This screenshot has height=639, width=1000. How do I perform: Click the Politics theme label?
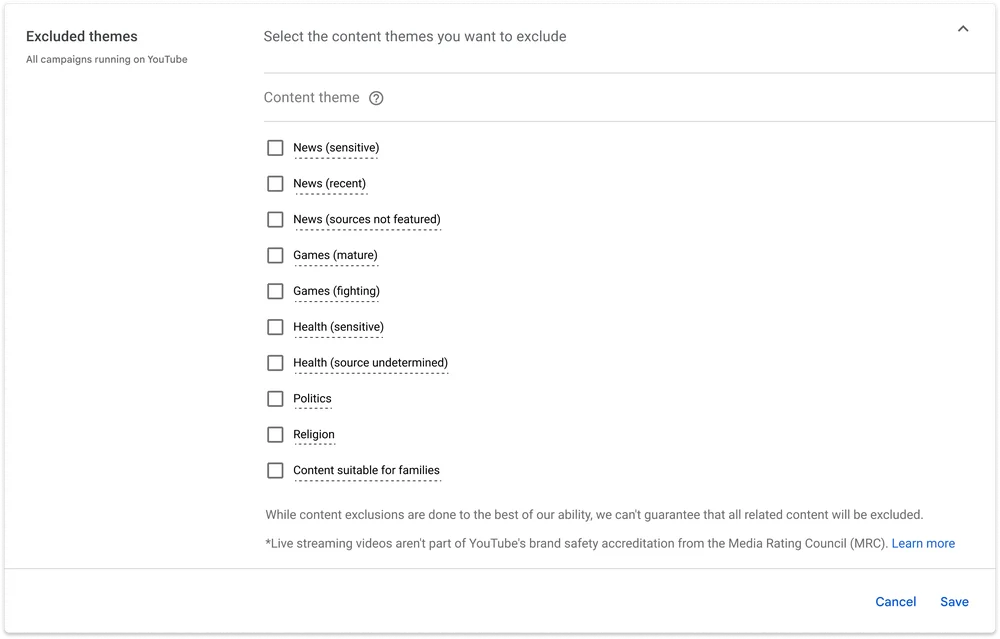tap(312, 399)
